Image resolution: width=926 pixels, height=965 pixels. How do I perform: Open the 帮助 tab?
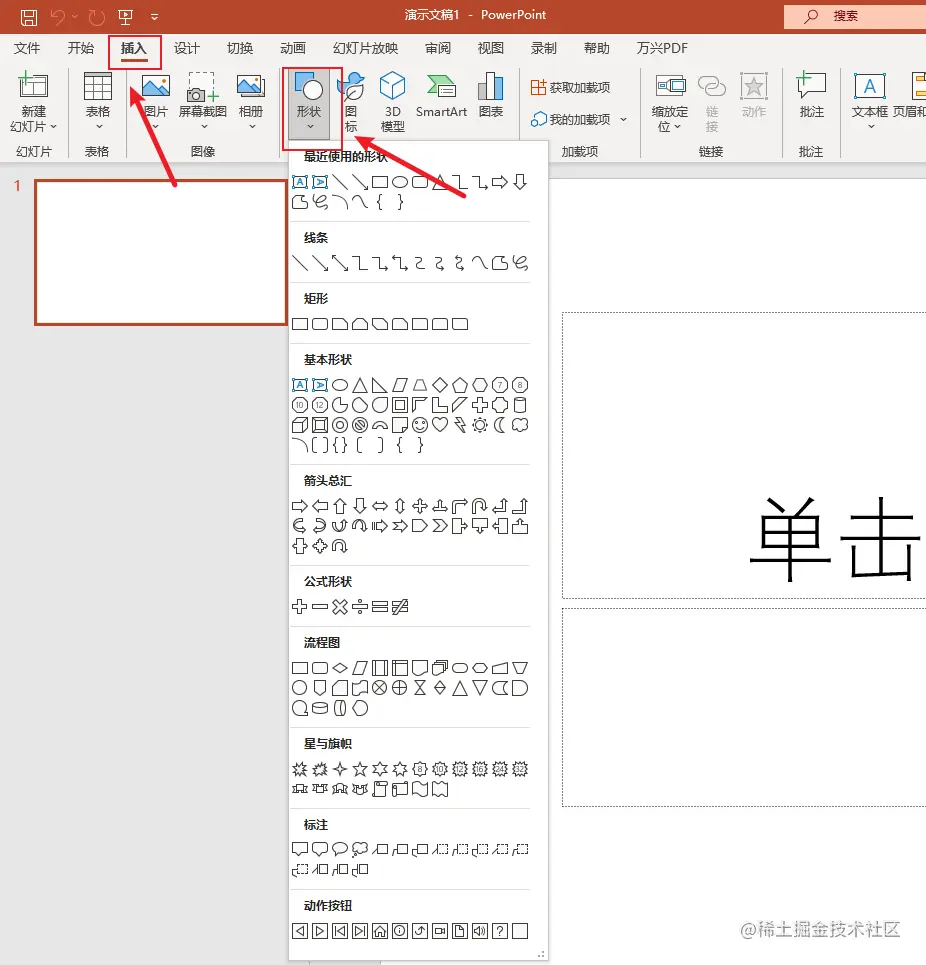[x=597, y=48]
